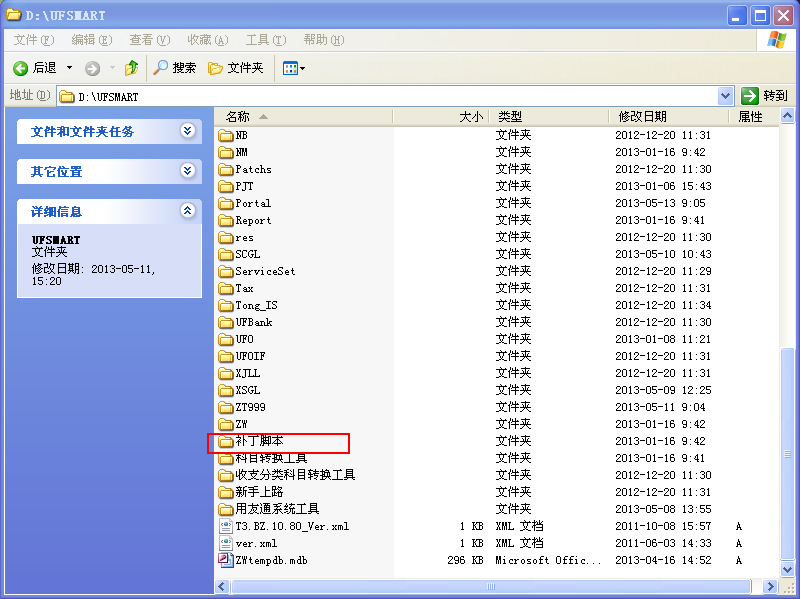Open the 文件(F) menu
Viewport: 800px width, 599px height.
tap(34, 40)
